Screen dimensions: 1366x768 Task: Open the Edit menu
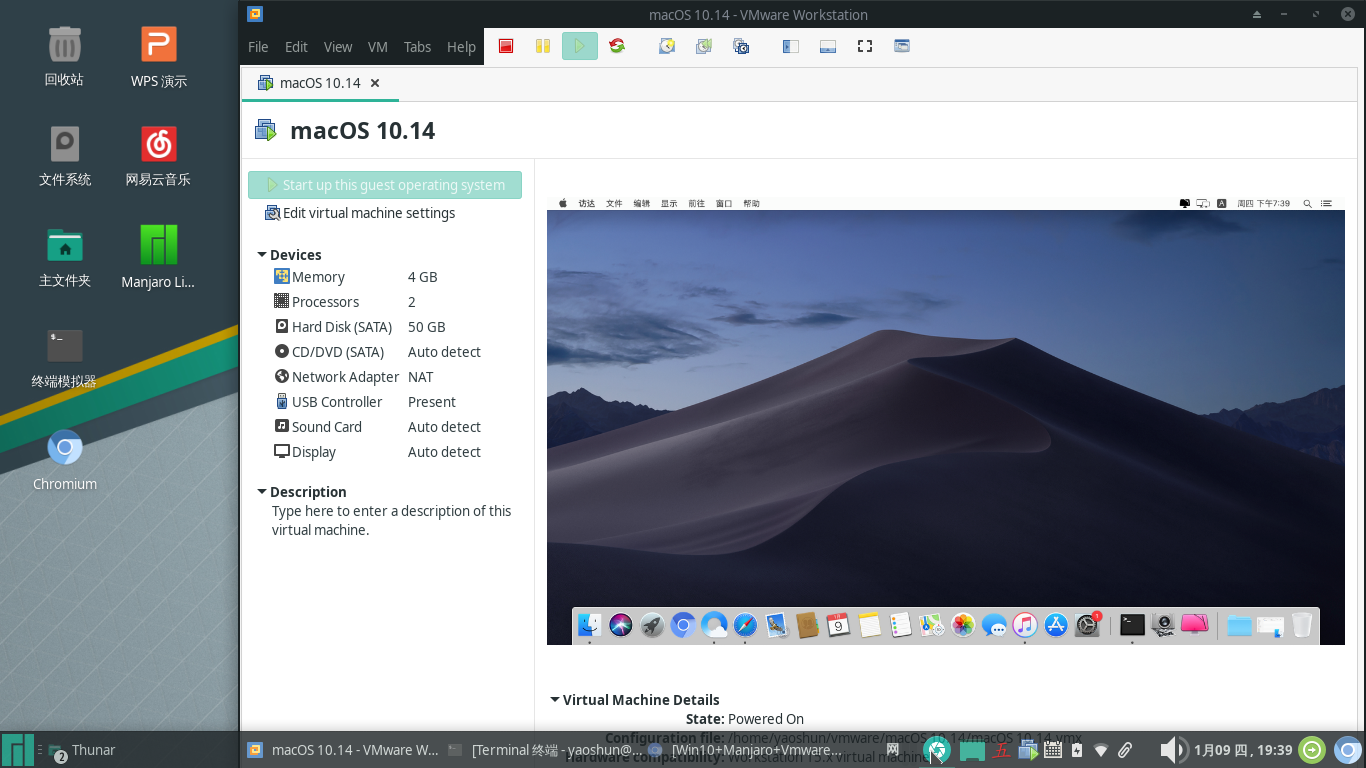(296, 47)
